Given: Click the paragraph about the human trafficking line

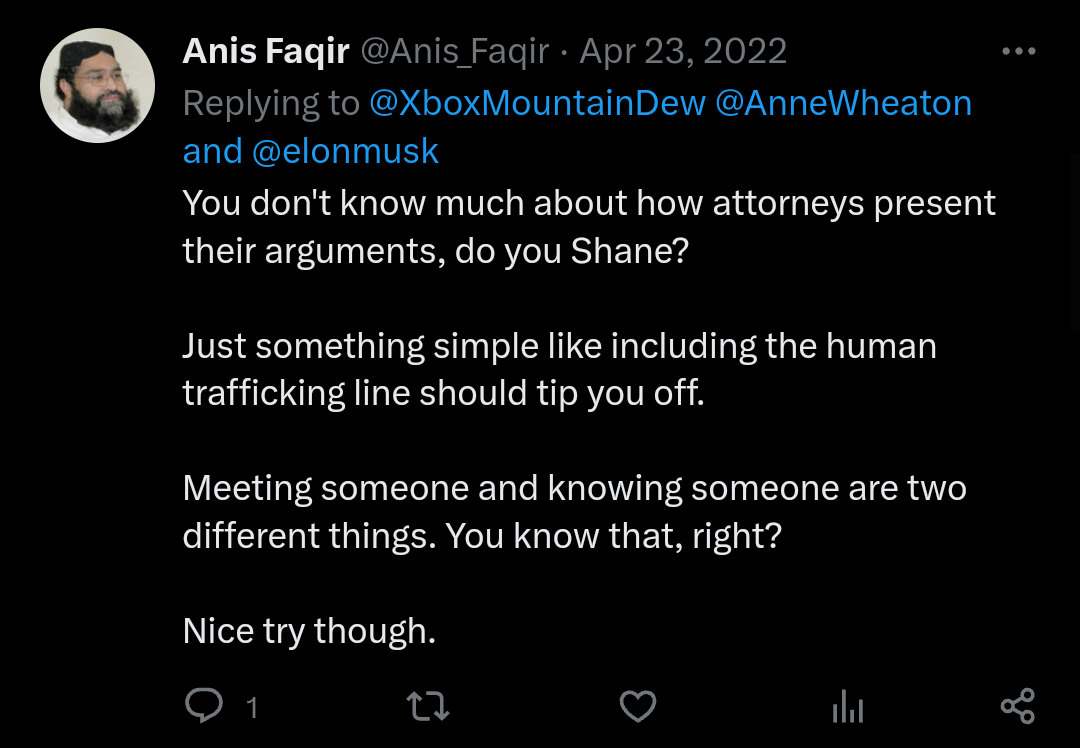Looking at the screenshot, I should [559, 369].
